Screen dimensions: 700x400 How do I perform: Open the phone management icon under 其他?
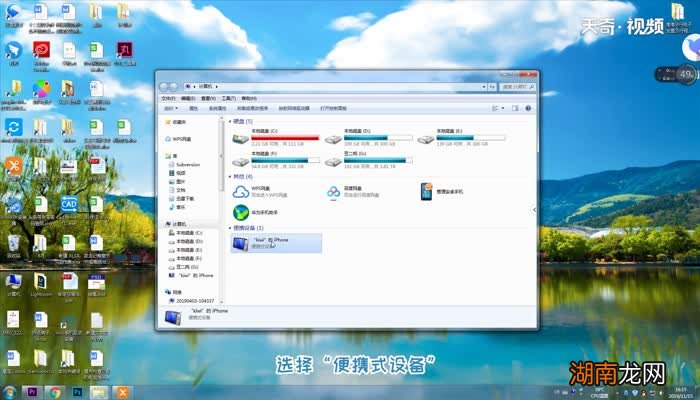point(426,191)
